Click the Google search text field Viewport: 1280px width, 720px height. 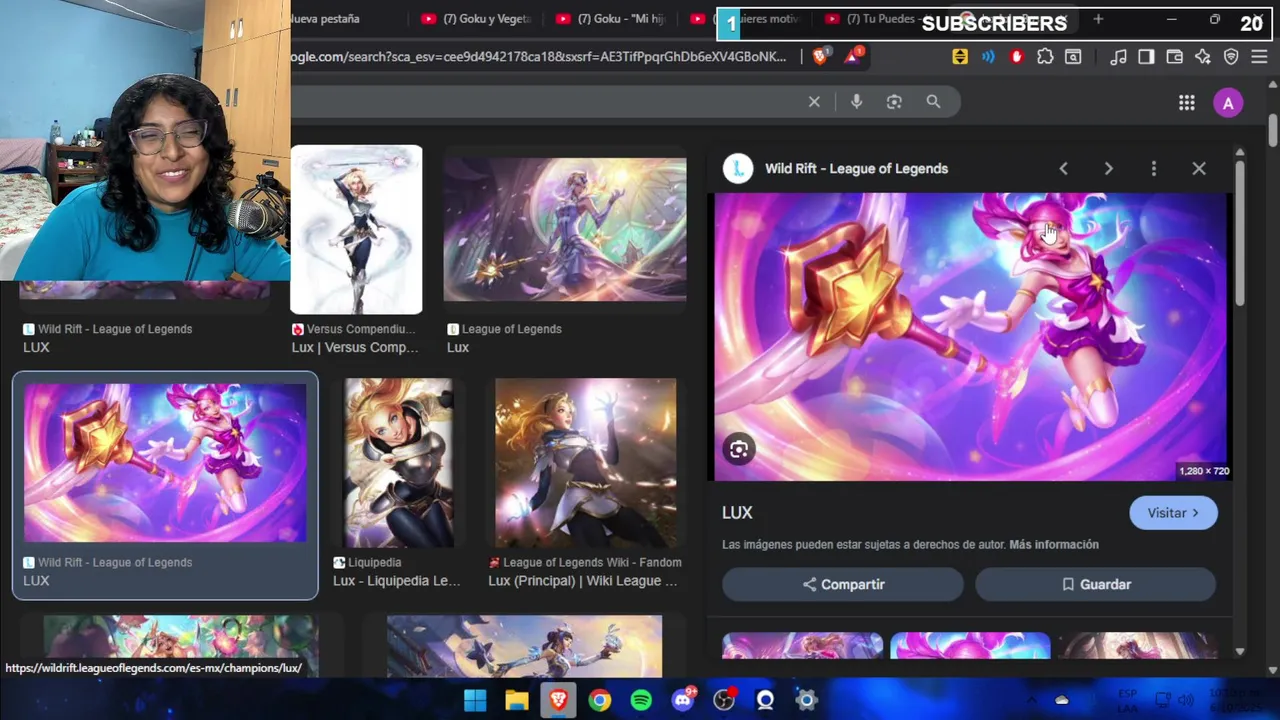pyautogui.click(x=545, y=102)
